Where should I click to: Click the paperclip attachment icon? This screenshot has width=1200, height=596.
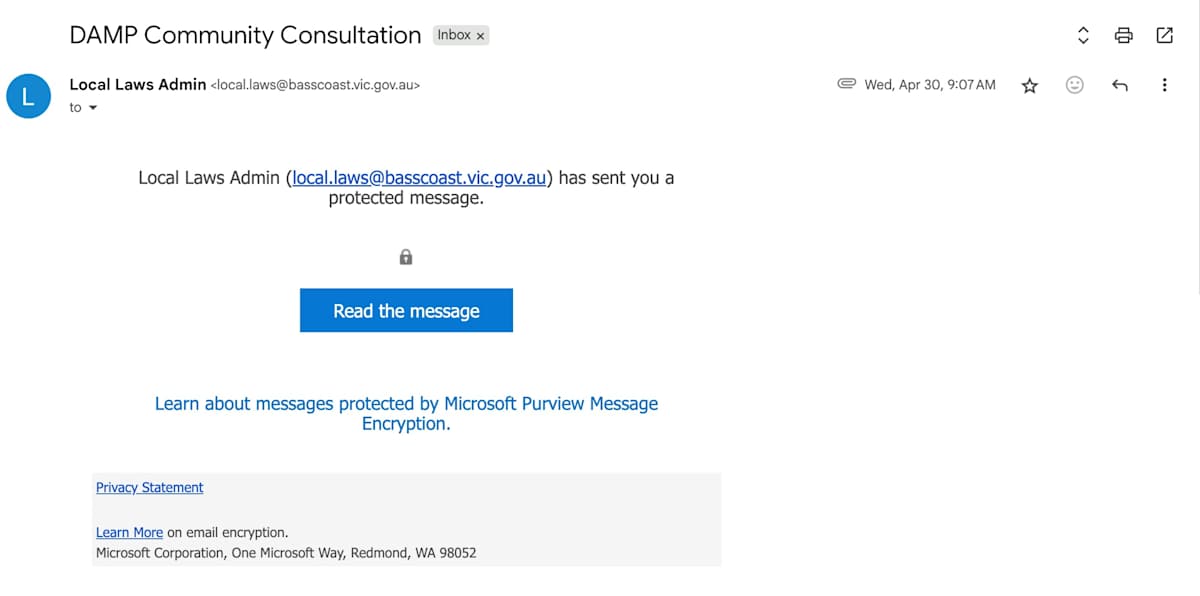tap(847, 85)
